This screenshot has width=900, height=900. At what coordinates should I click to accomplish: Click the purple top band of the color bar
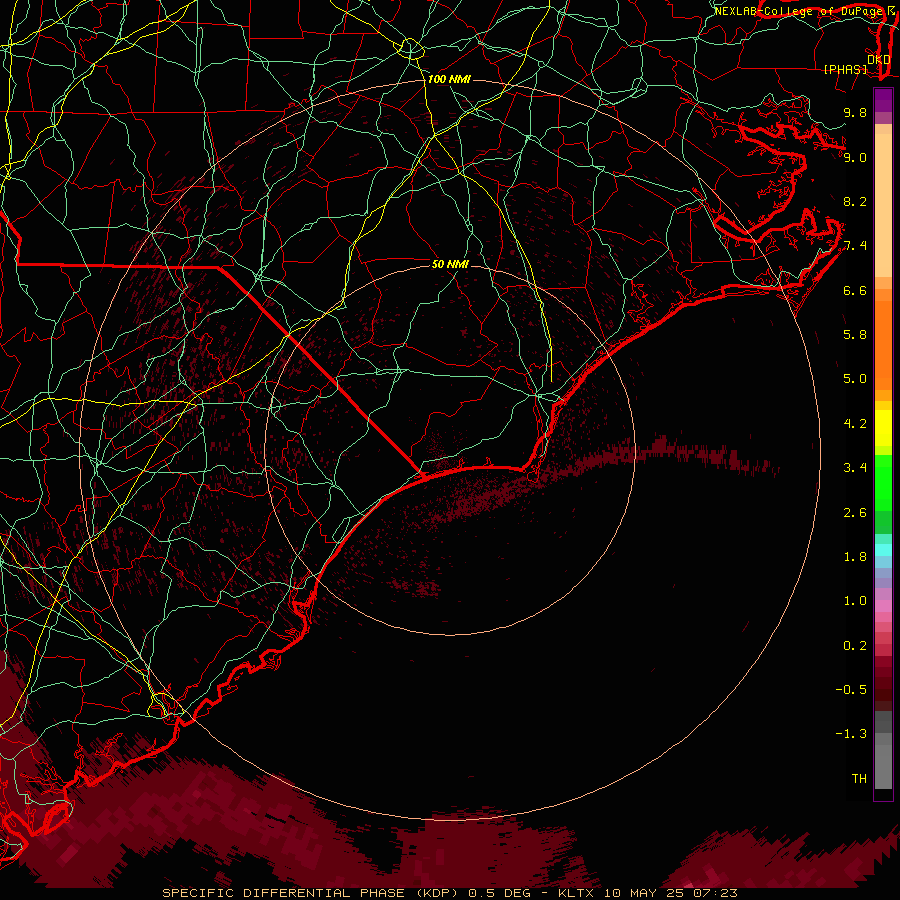pos(883,100)
